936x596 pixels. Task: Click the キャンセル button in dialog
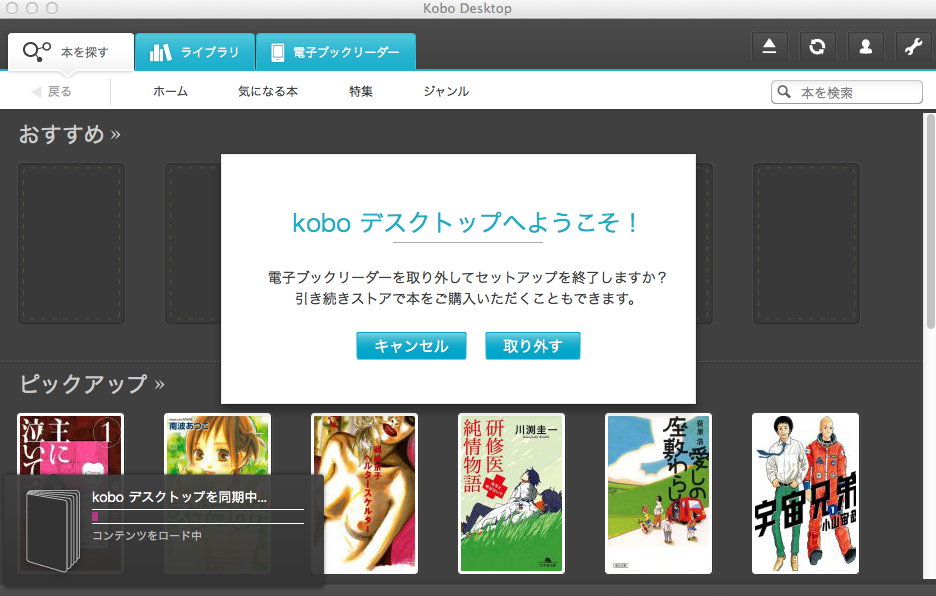click(411, 346)
